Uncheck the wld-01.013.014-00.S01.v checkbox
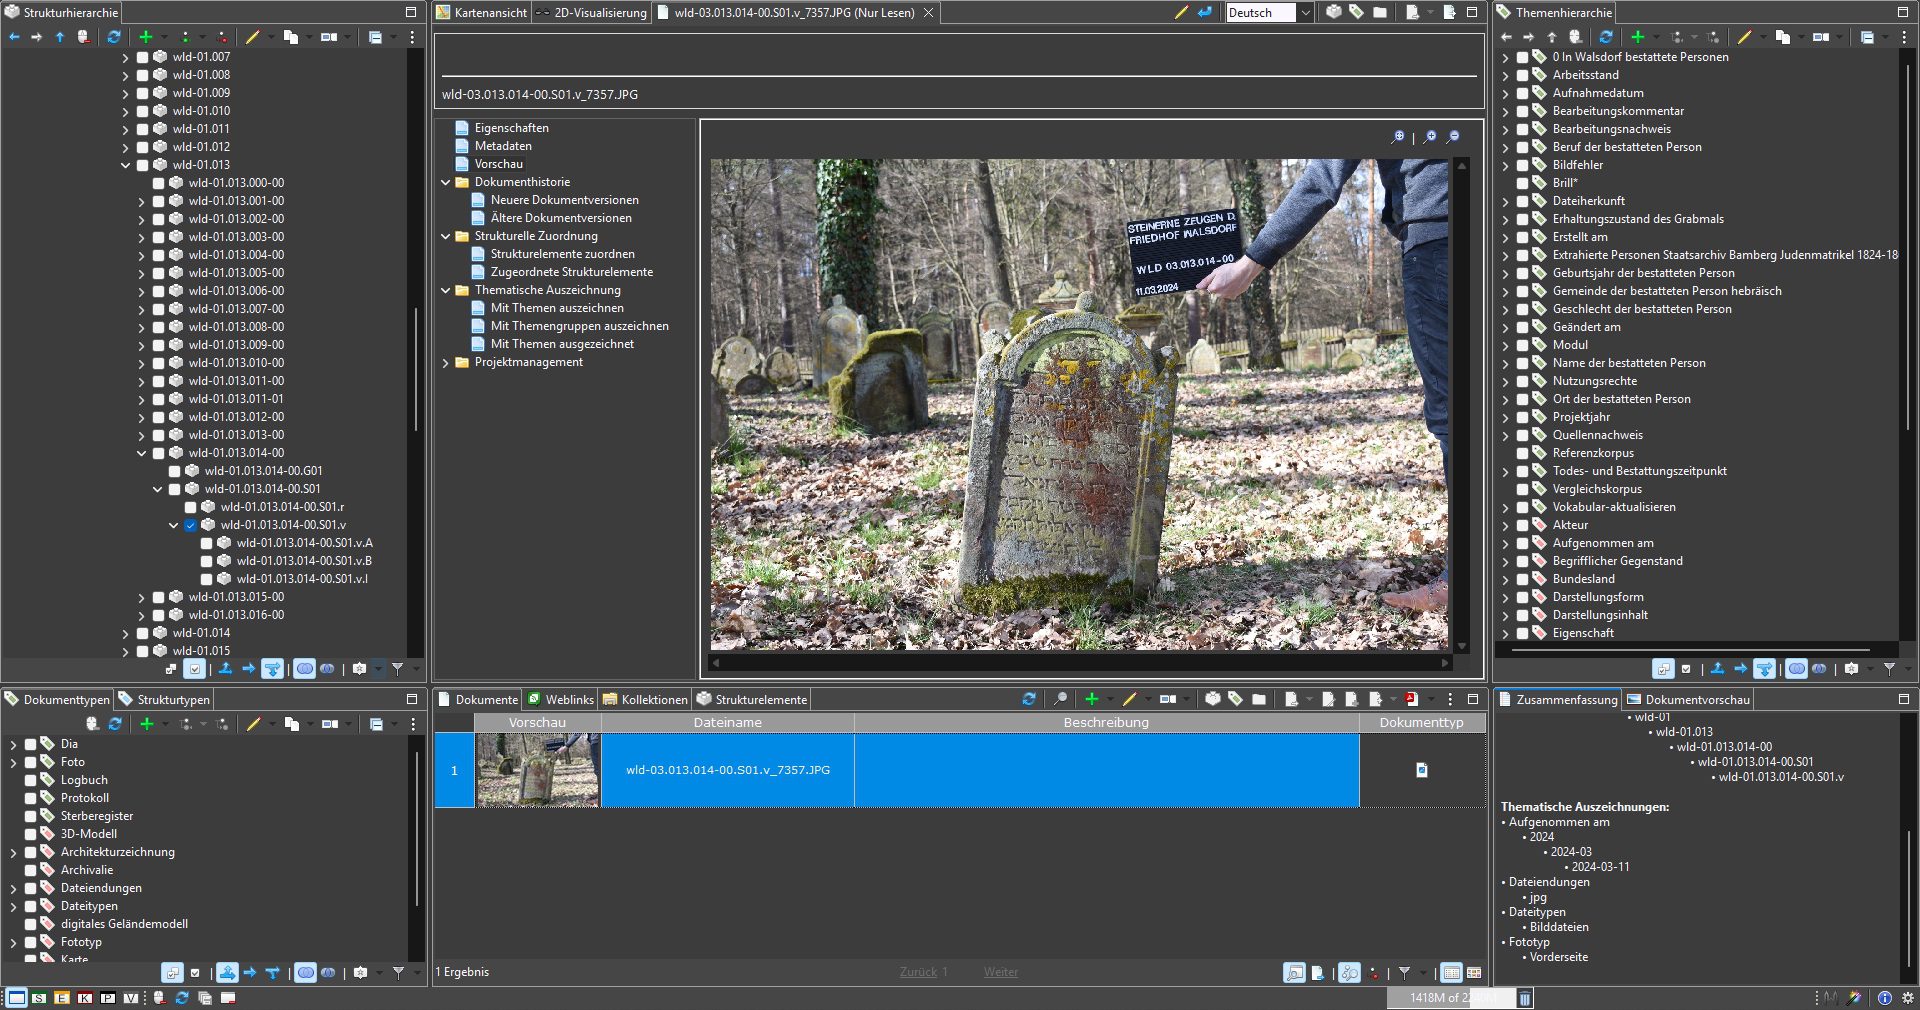Screen dimensions: 1920x1010 [x=190, y=525]
